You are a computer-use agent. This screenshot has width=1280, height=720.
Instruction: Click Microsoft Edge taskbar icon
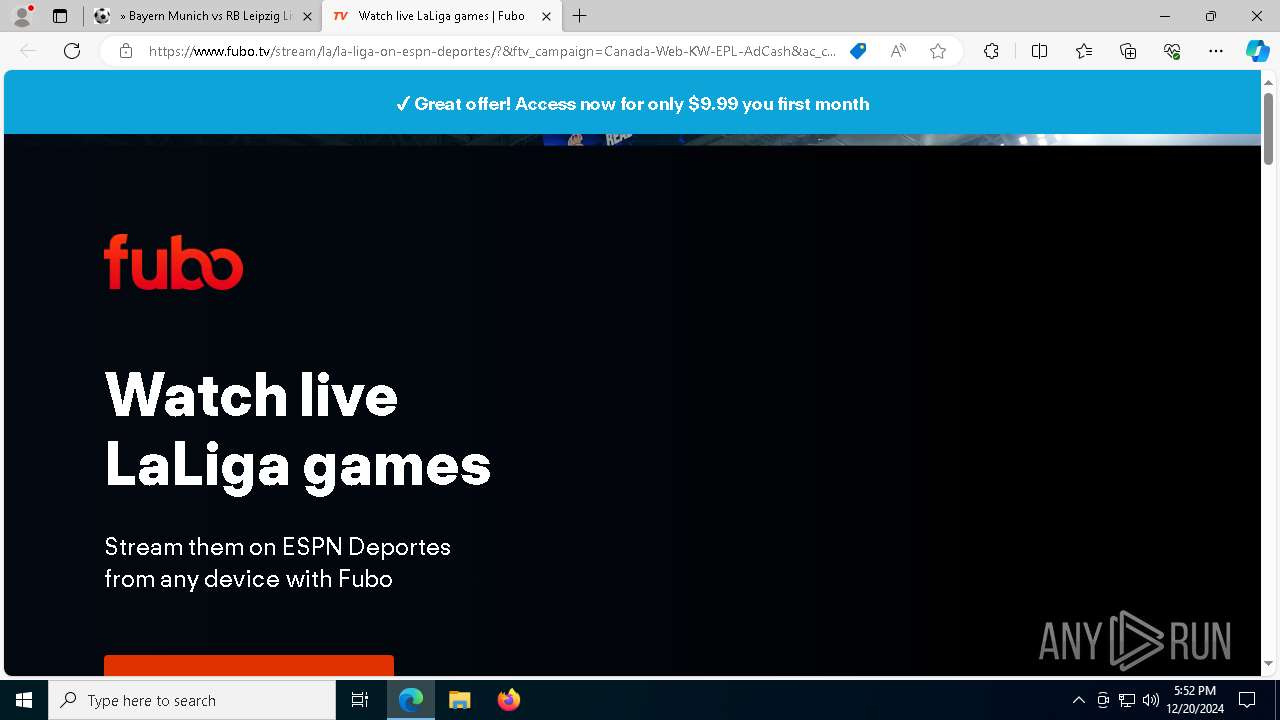pos(411,700)
